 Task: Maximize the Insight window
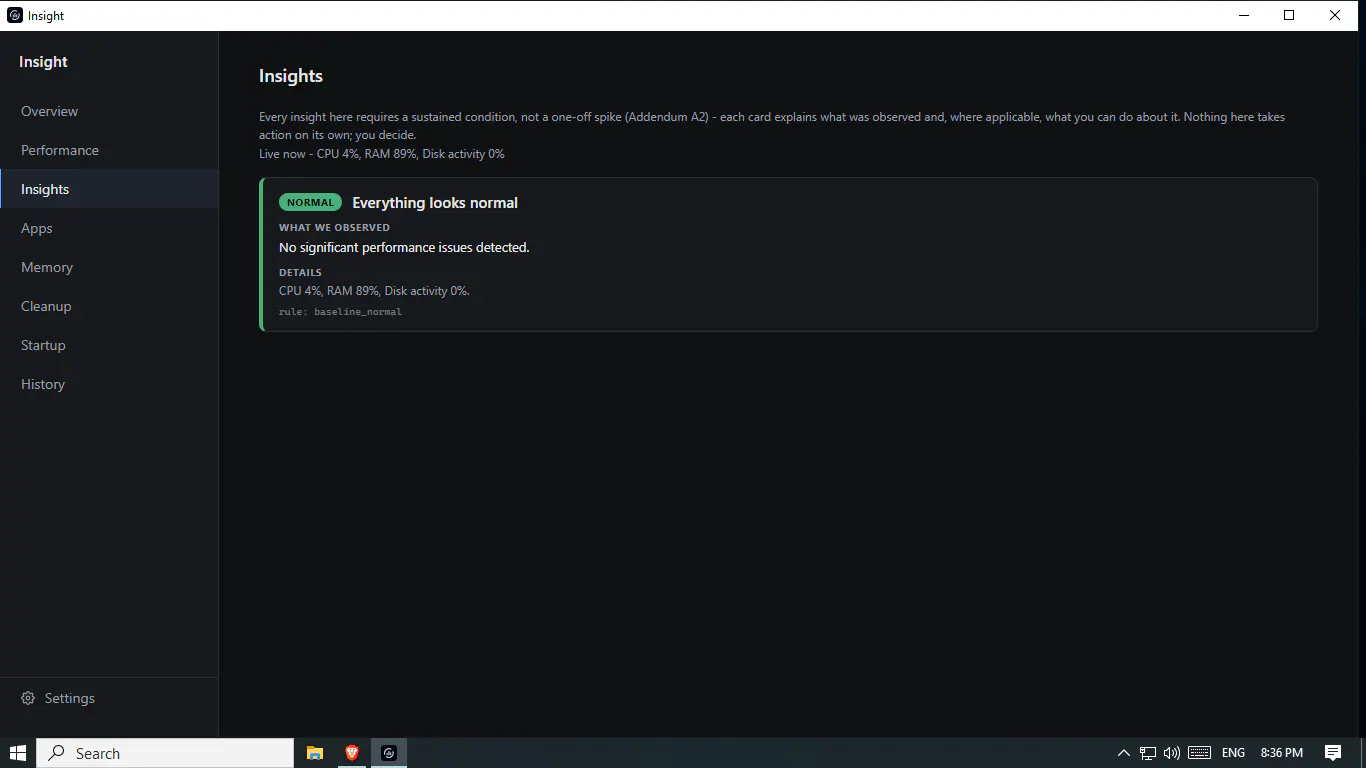point(1289,15)
